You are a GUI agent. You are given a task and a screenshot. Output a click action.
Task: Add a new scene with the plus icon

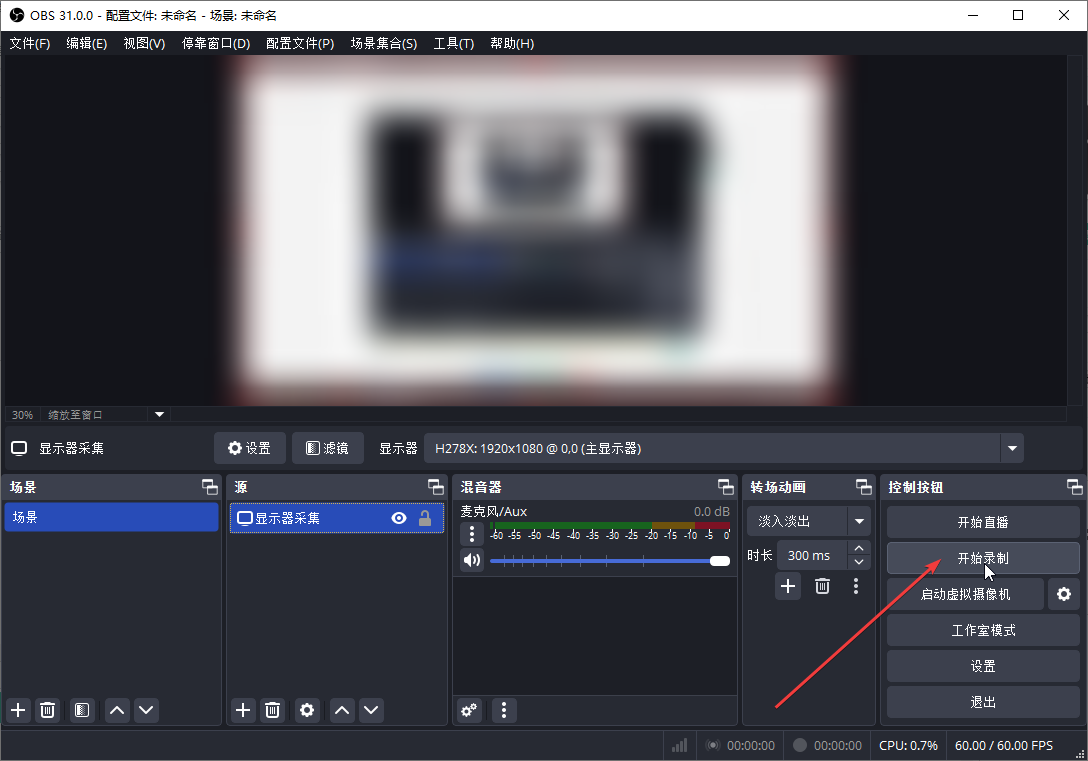coord(17,710)
